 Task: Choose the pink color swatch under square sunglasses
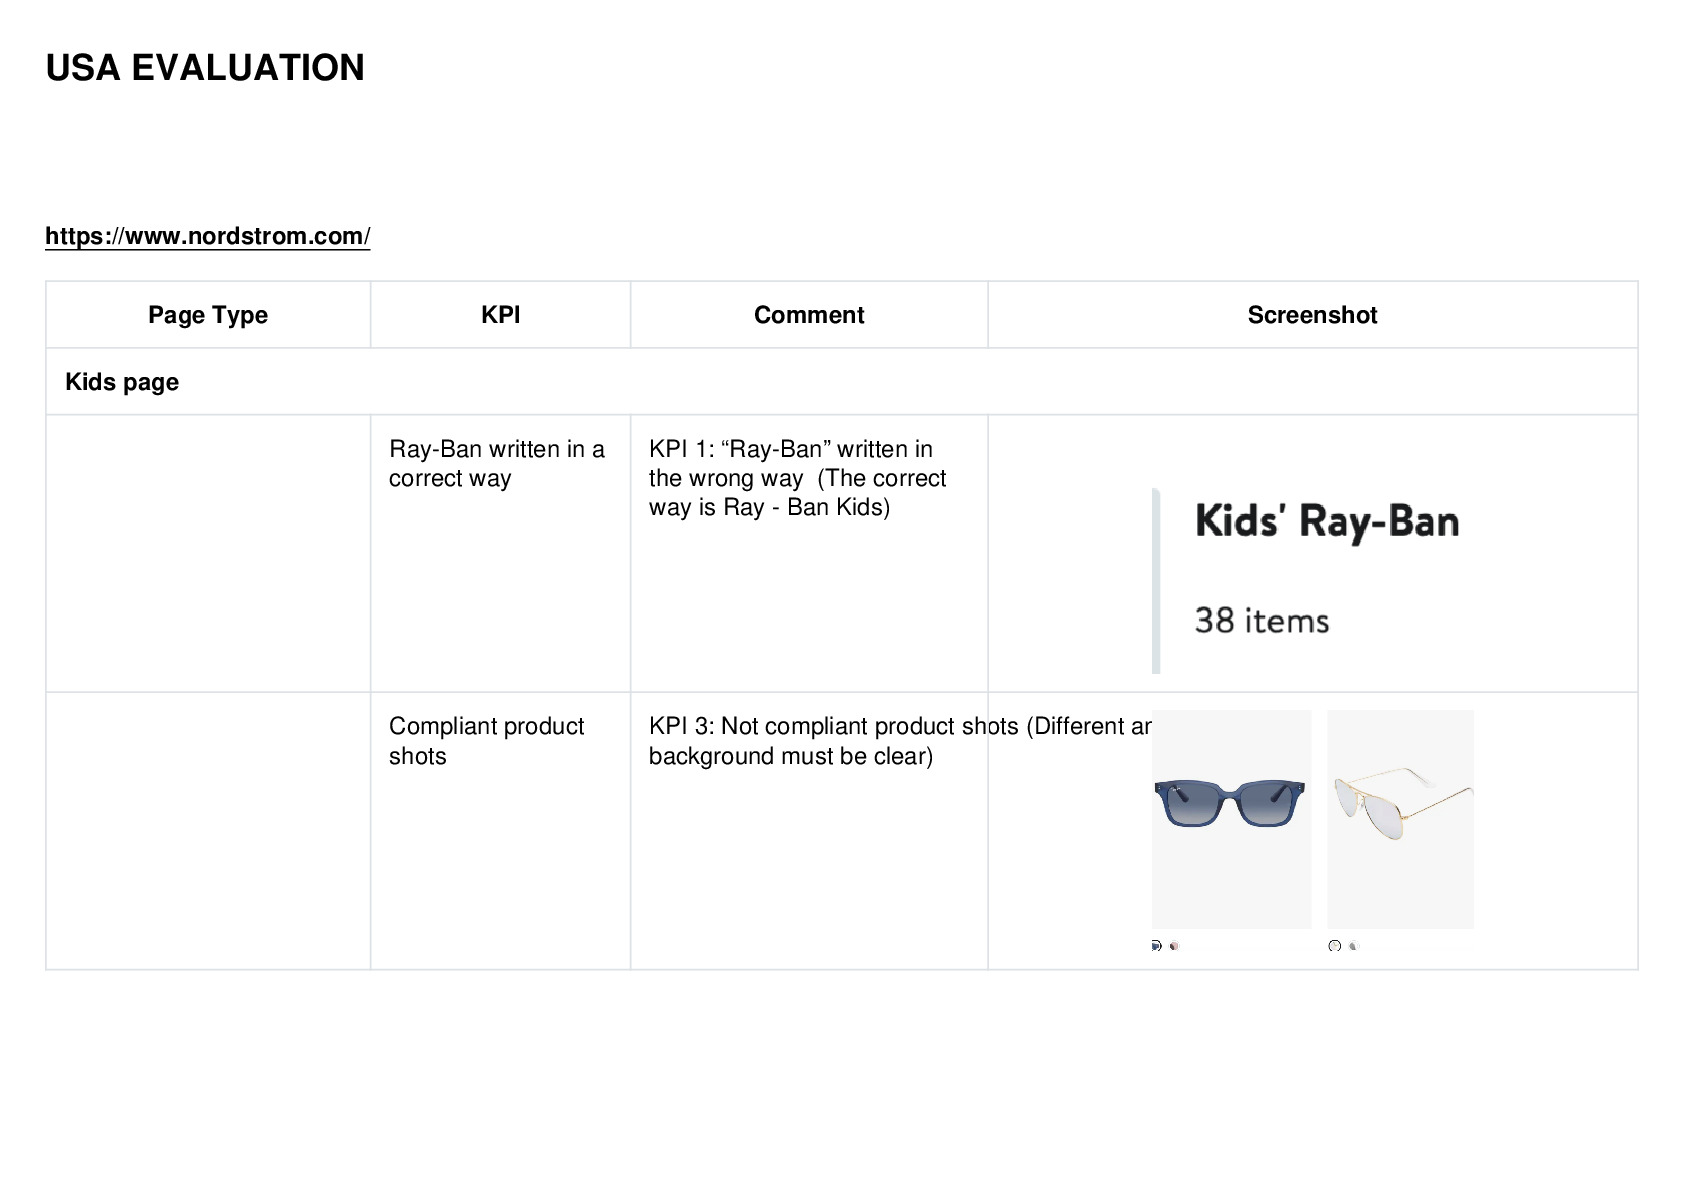coord(1175,945)
